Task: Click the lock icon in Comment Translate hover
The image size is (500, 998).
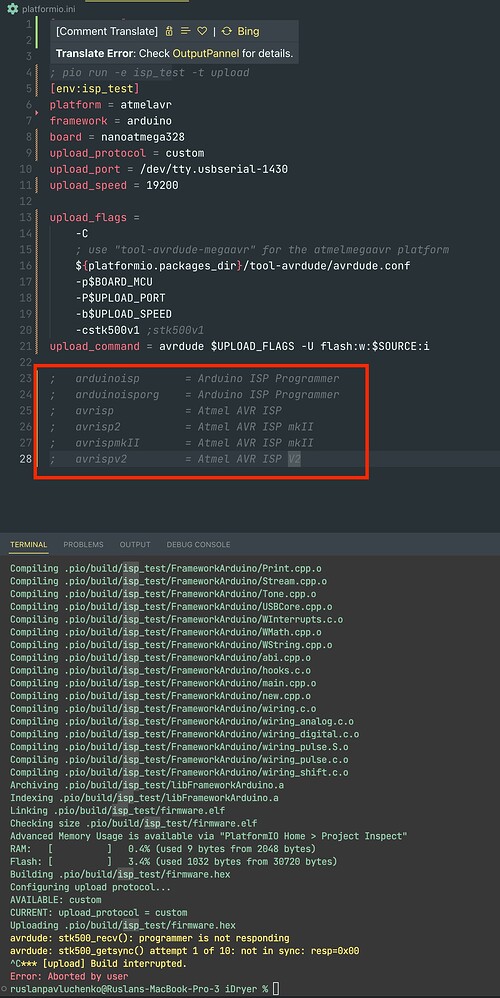Action: (x=169, y=31)
